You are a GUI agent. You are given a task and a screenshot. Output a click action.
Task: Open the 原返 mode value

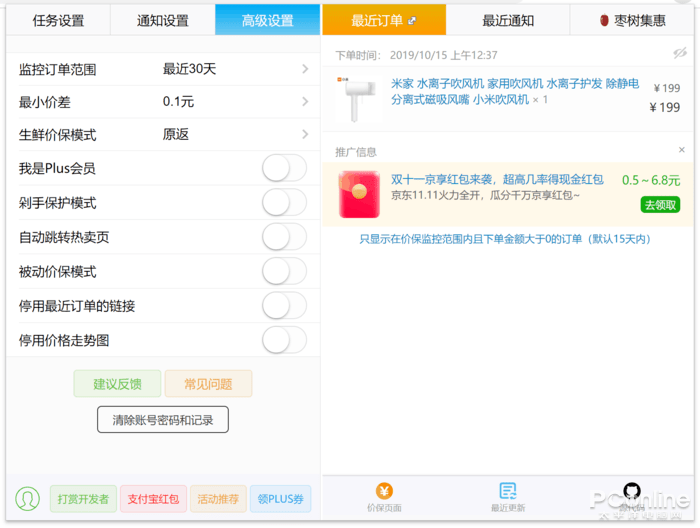tap(175, 134)
